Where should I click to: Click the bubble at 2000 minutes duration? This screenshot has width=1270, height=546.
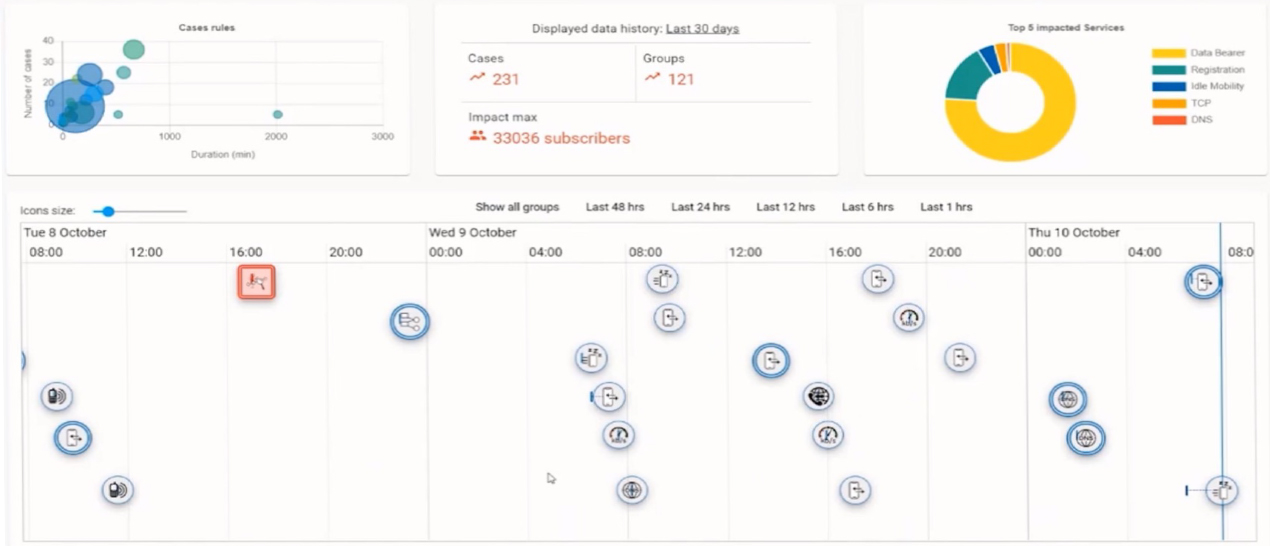coord(277,114)
